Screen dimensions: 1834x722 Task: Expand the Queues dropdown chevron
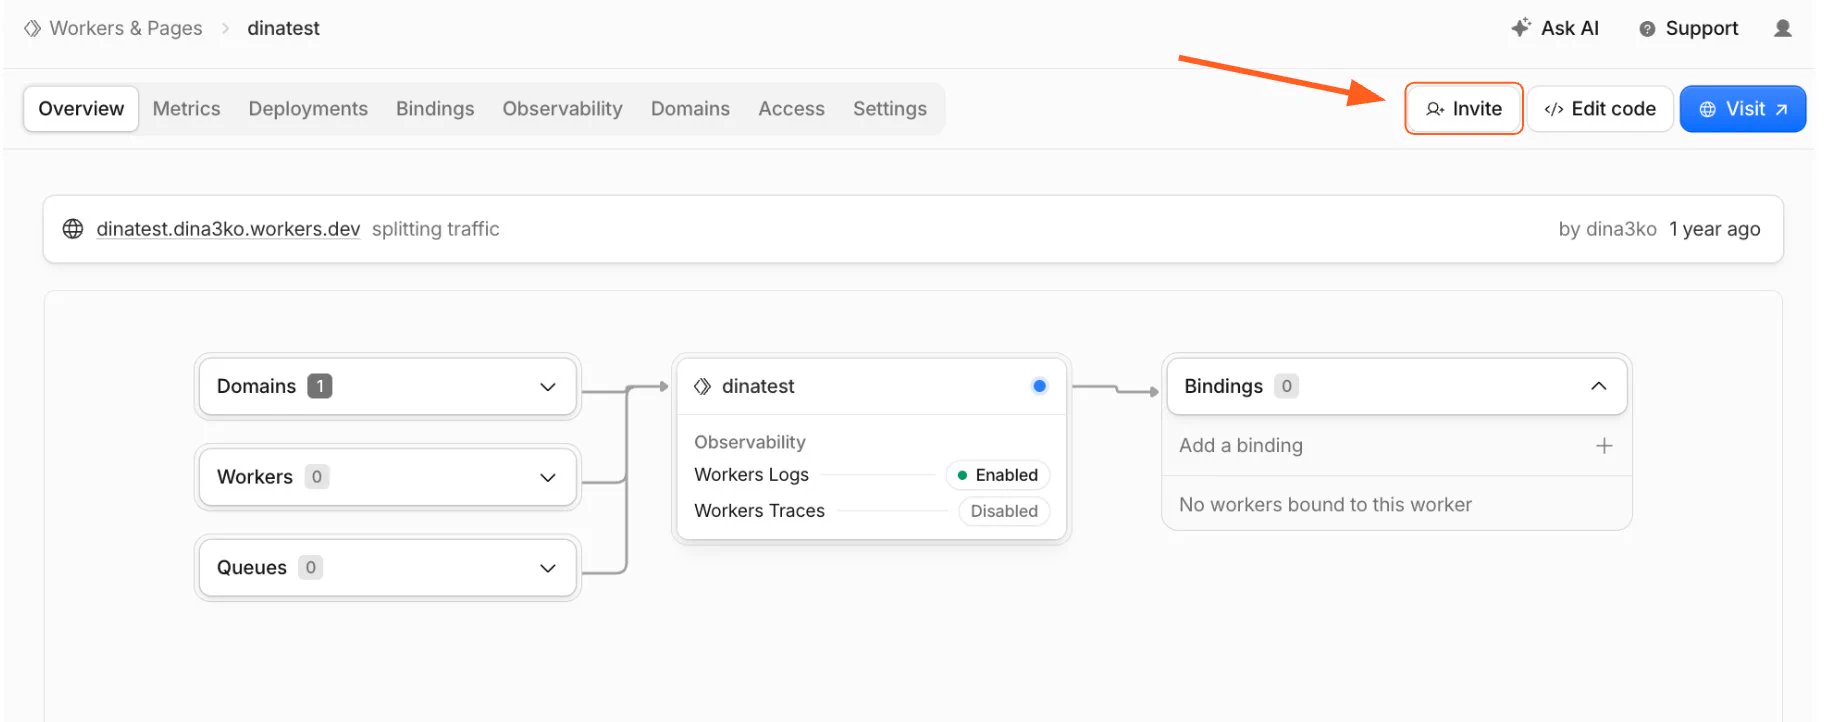pyautogui.click(x=548, y=569)
